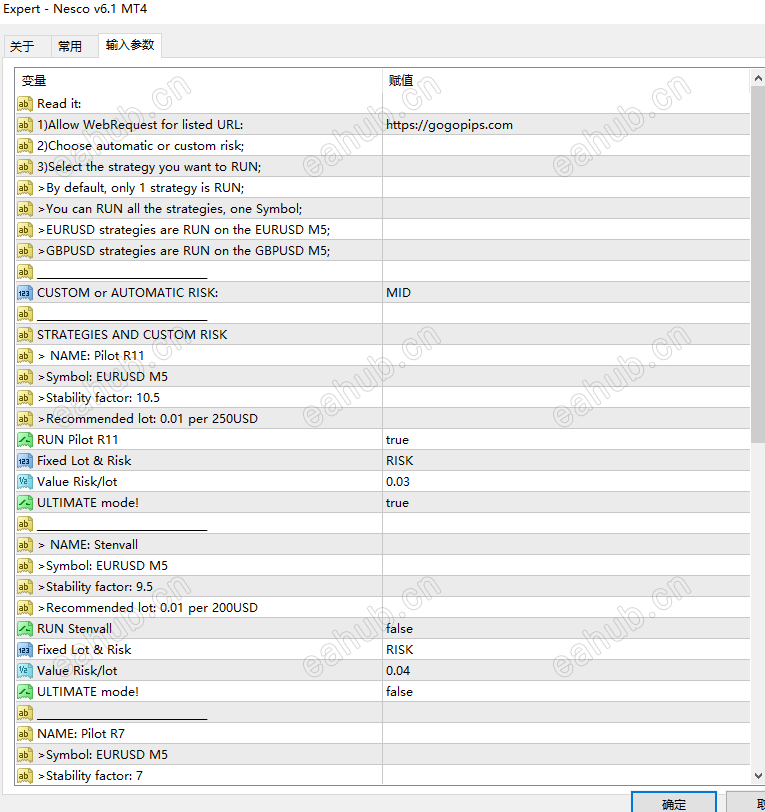Click the icon beside '2)Choose automatic or custom risk;'
765x812 pixels.
tap(24, 146)
